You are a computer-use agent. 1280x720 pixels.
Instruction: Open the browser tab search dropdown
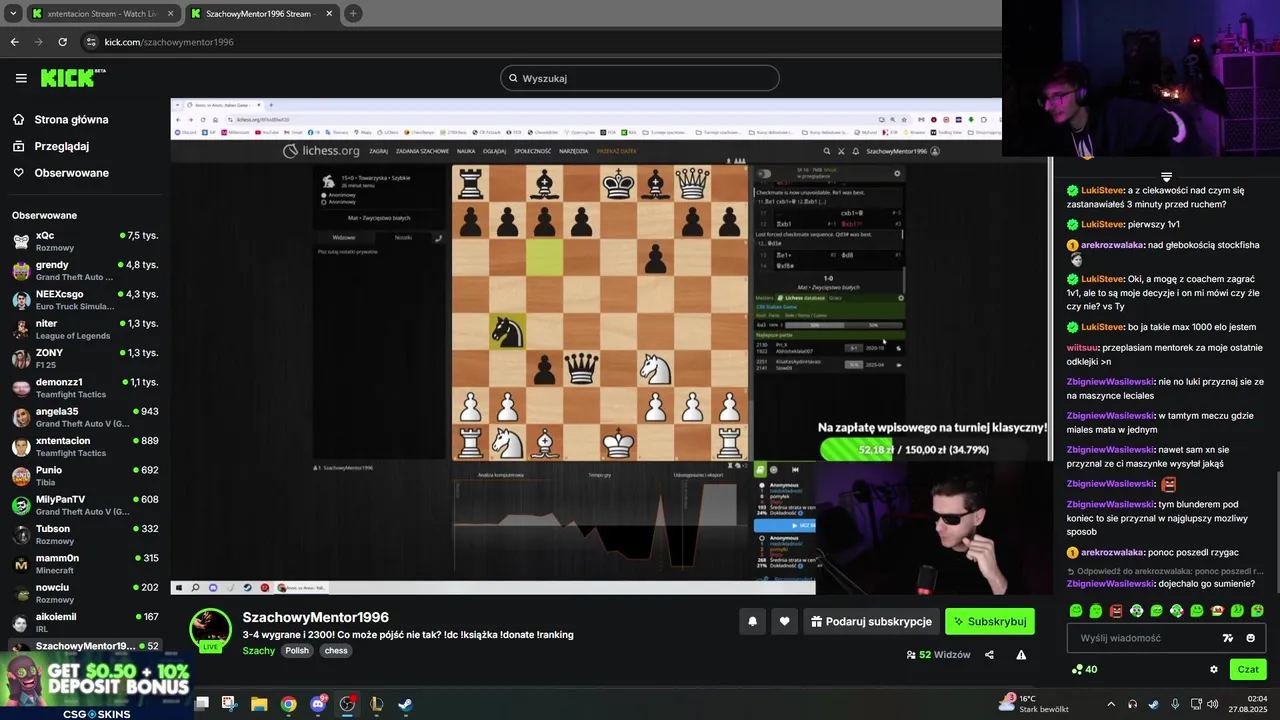click(x=13, y=14)
